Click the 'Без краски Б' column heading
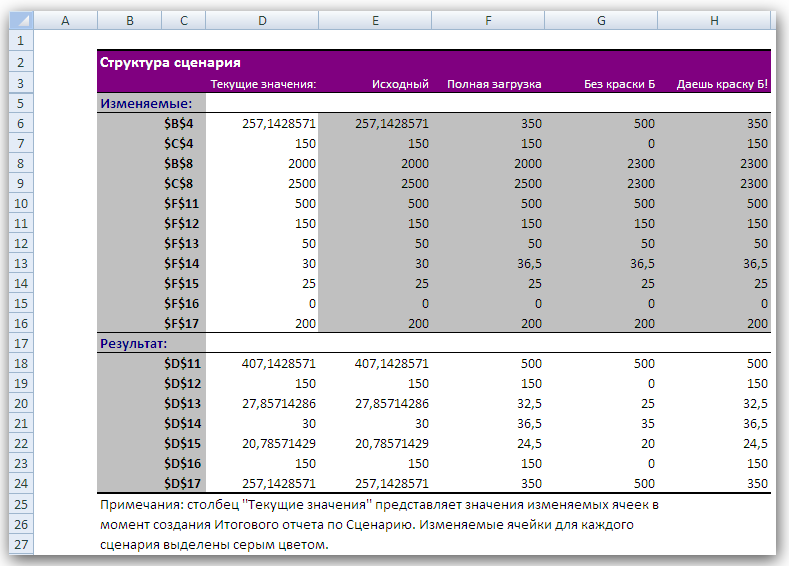 point(619,84)
